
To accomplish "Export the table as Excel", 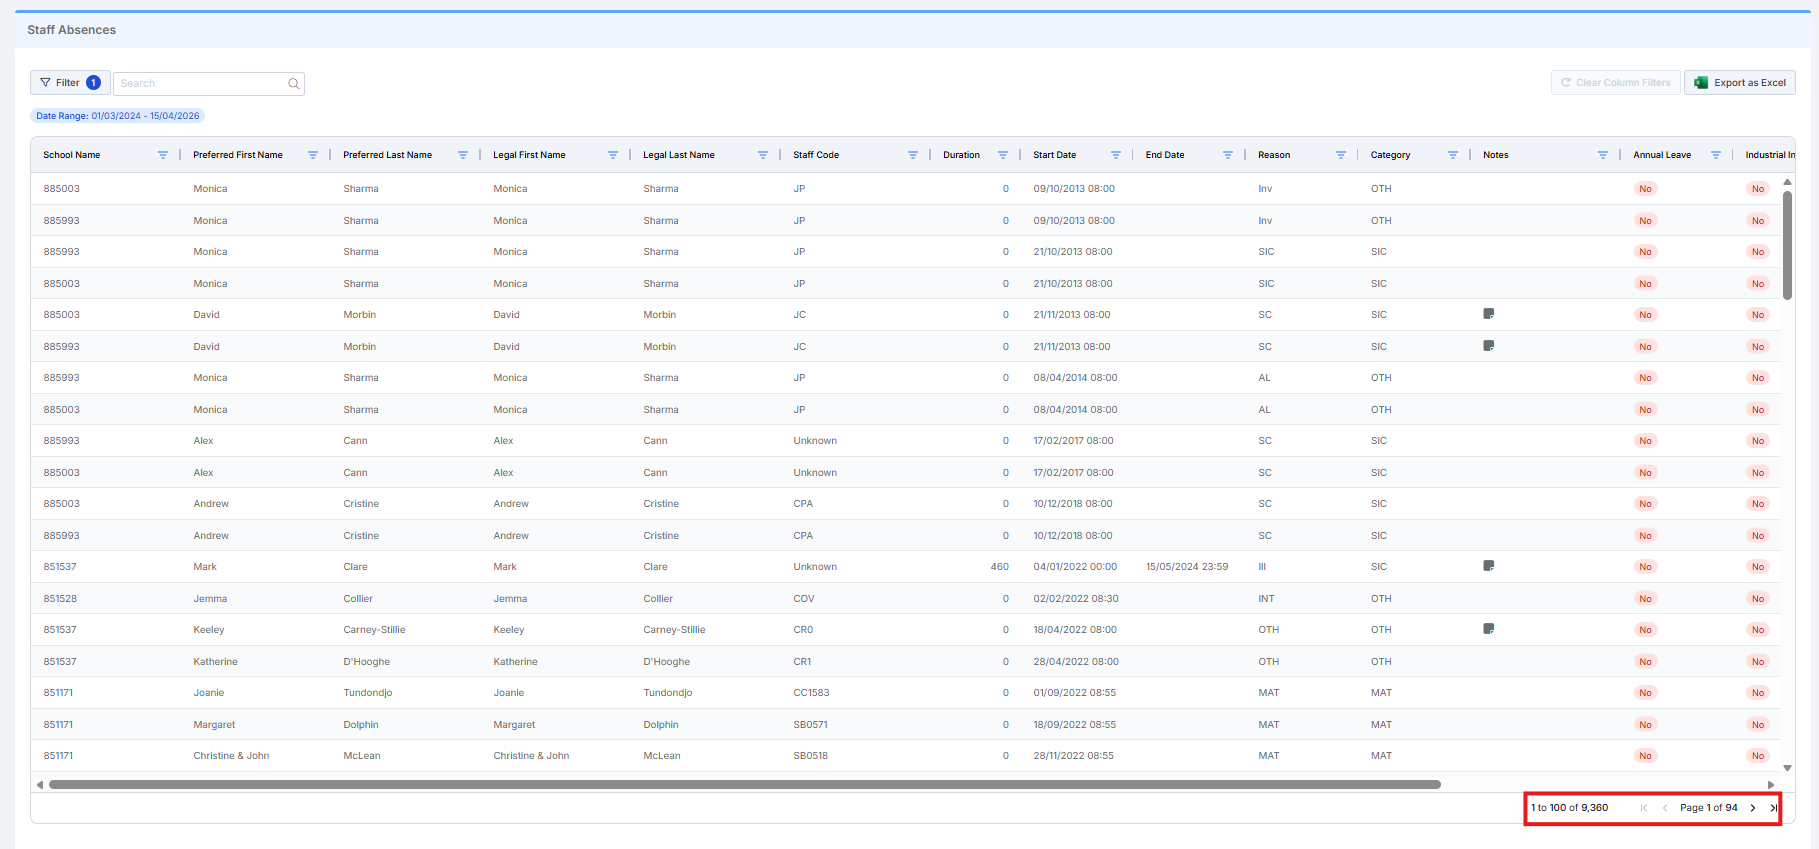I will click(x=1740, y=83).
